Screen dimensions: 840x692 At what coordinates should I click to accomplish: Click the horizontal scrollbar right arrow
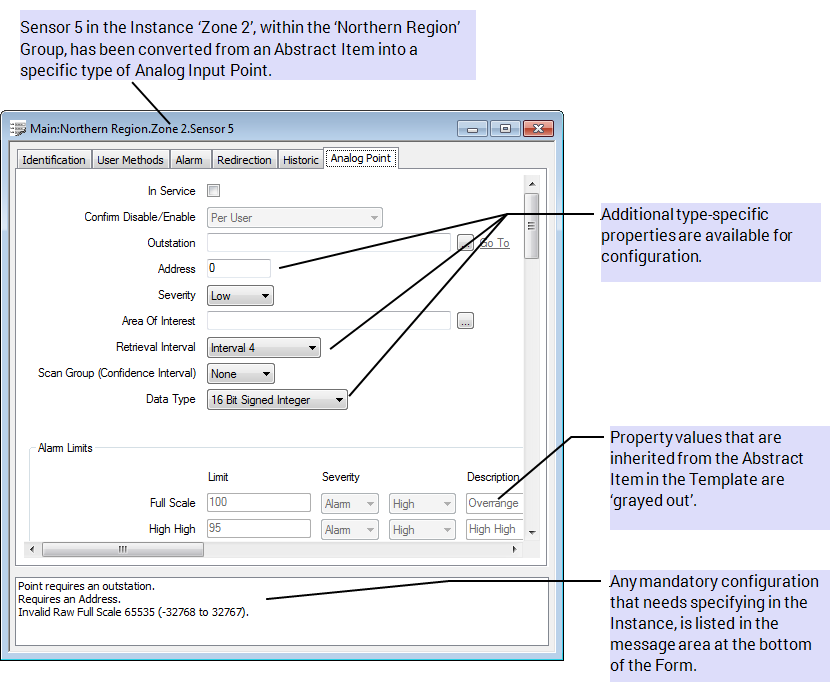click(x=515, y=549)
